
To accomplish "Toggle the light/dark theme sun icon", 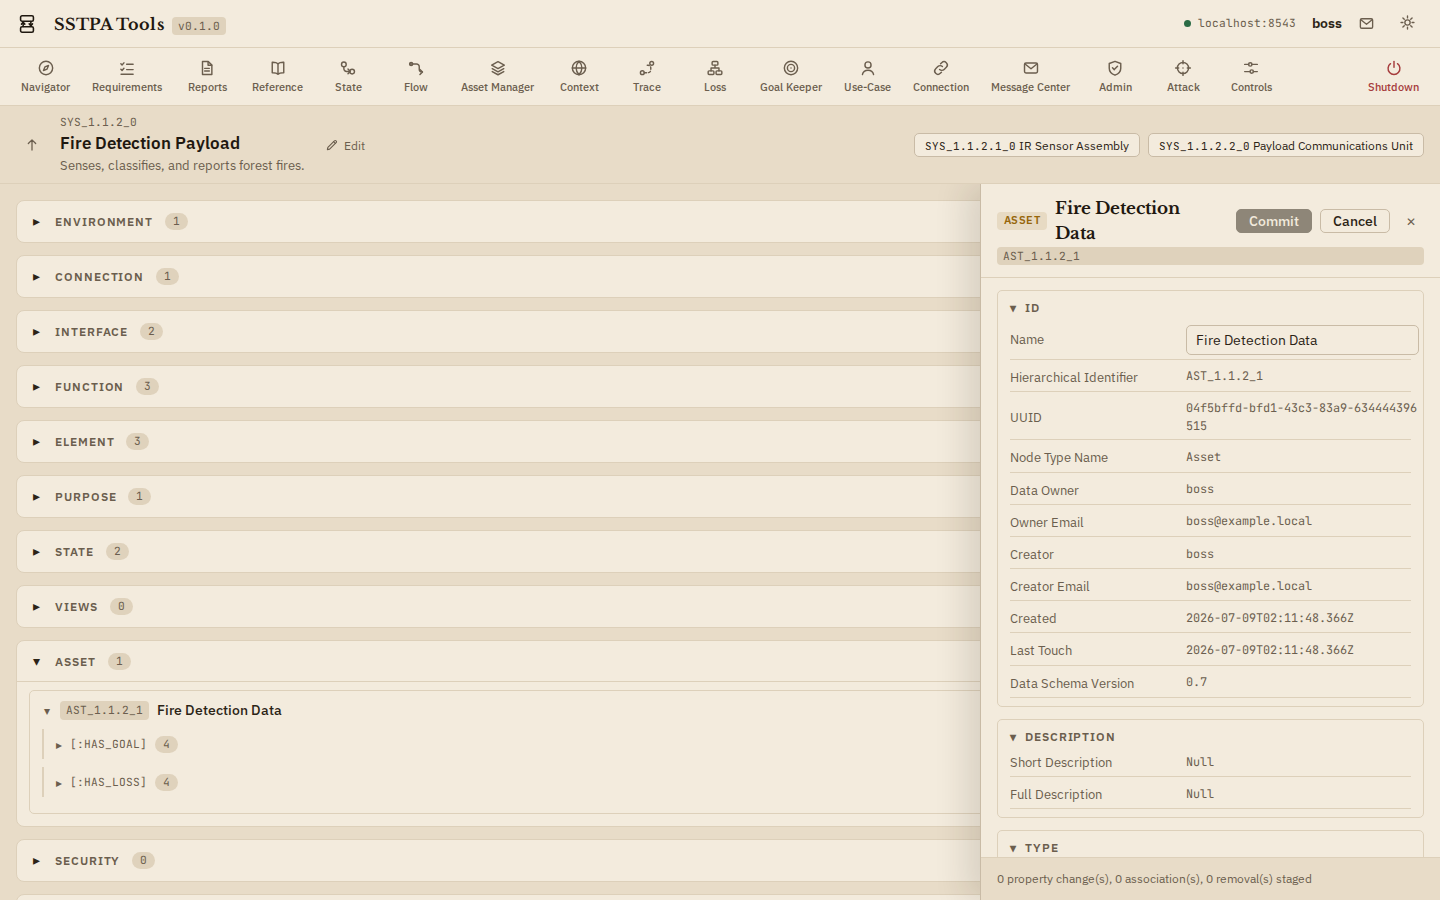I will [x=1407, y=23].
